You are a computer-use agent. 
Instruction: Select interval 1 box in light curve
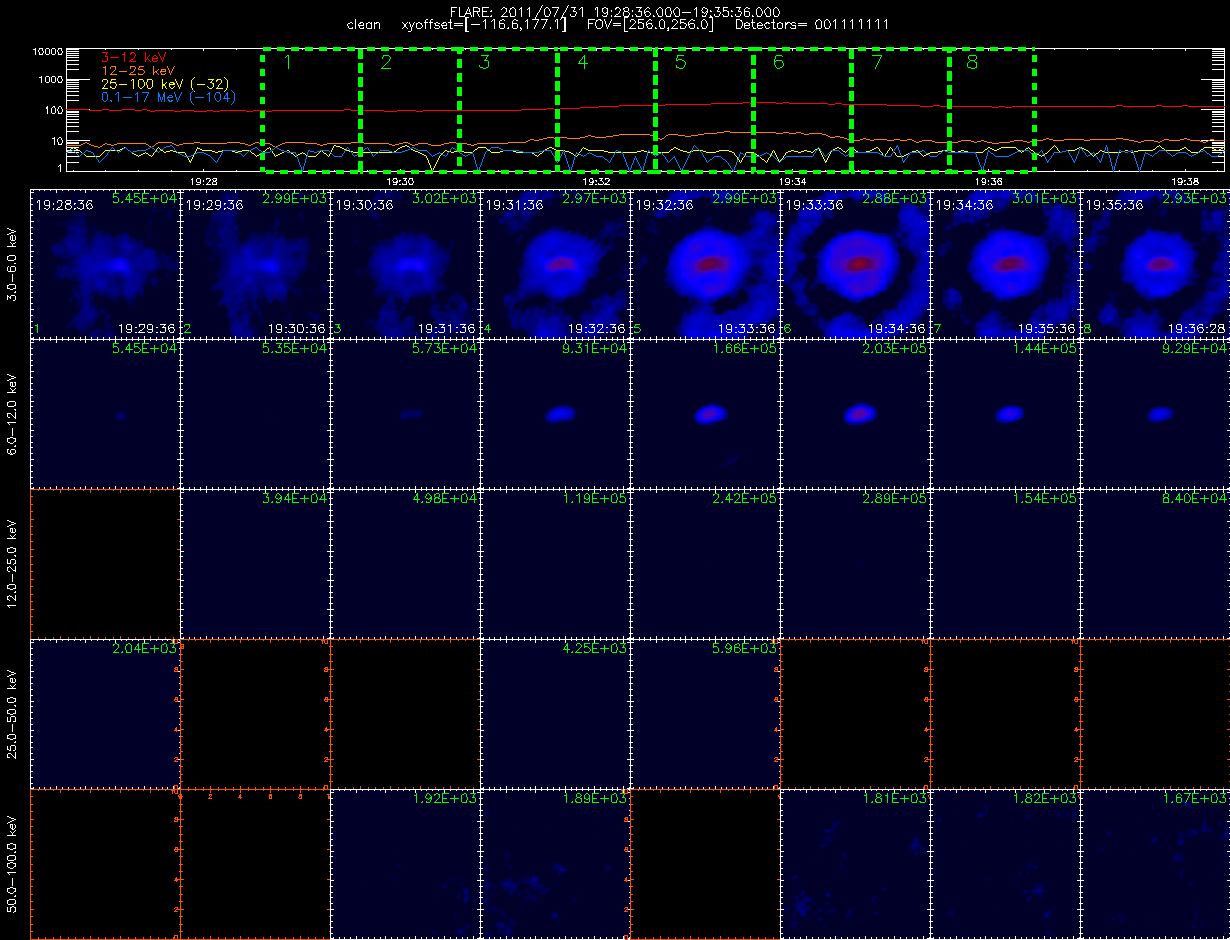(x=311, y=110)
